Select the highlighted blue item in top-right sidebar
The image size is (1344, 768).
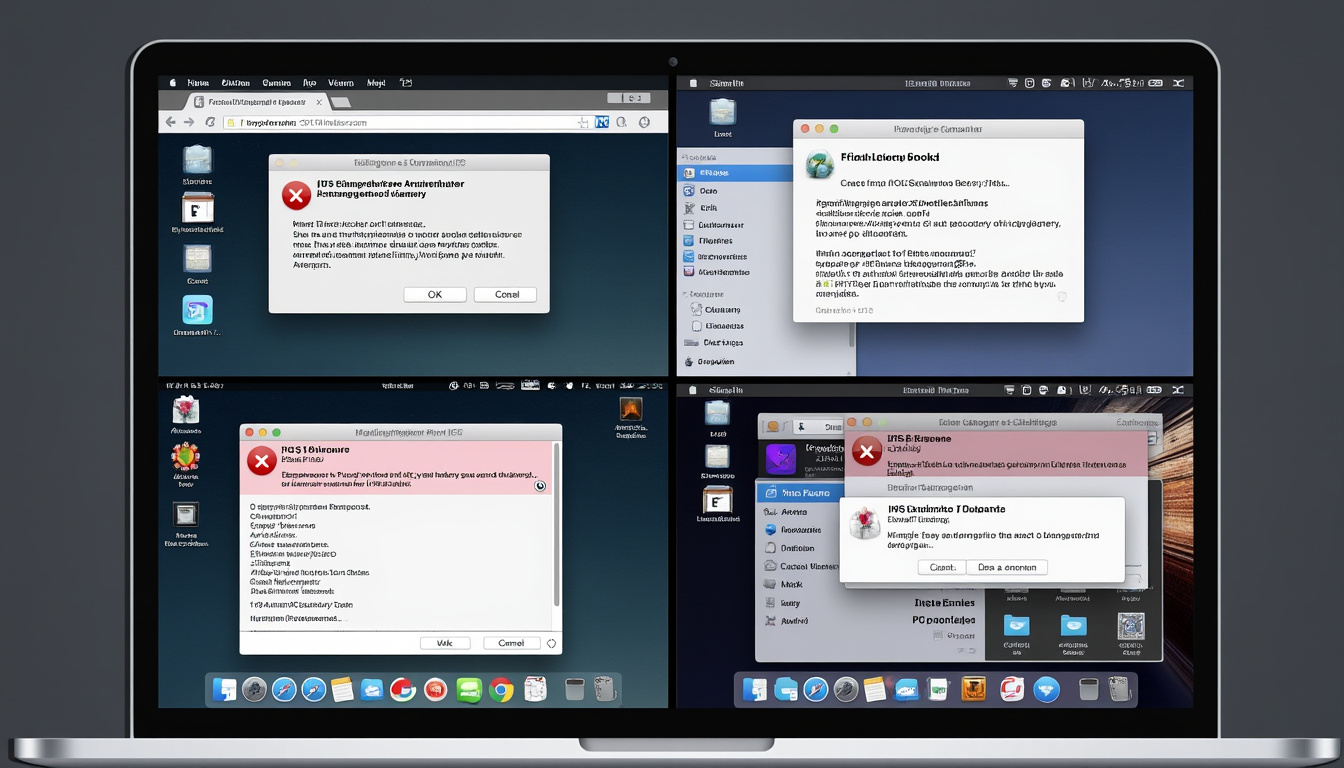735,173
